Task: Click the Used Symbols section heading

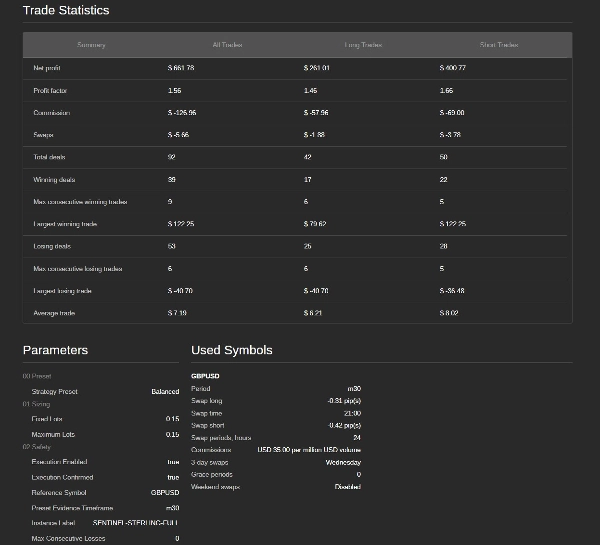Action: point(232,350)
